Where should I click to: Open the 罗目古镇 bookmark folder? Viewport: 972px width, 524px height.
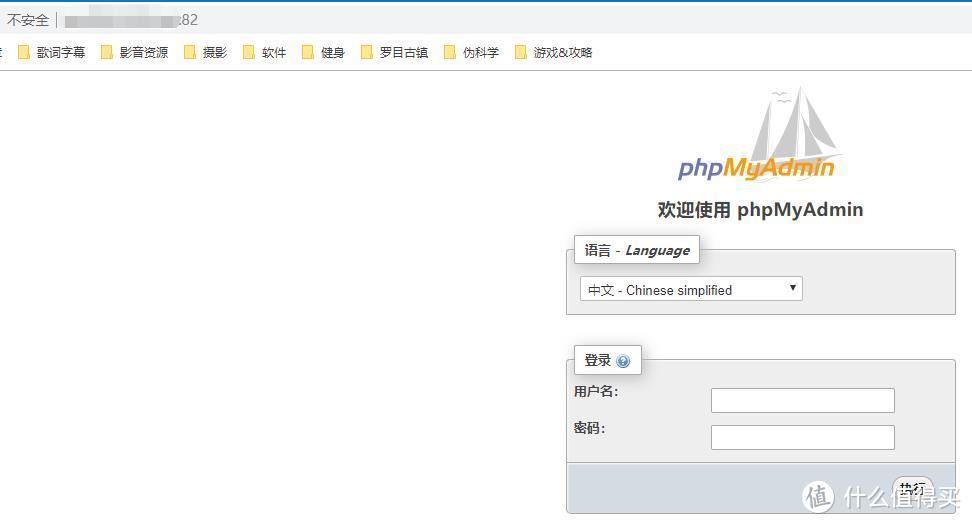pos(395,53)
